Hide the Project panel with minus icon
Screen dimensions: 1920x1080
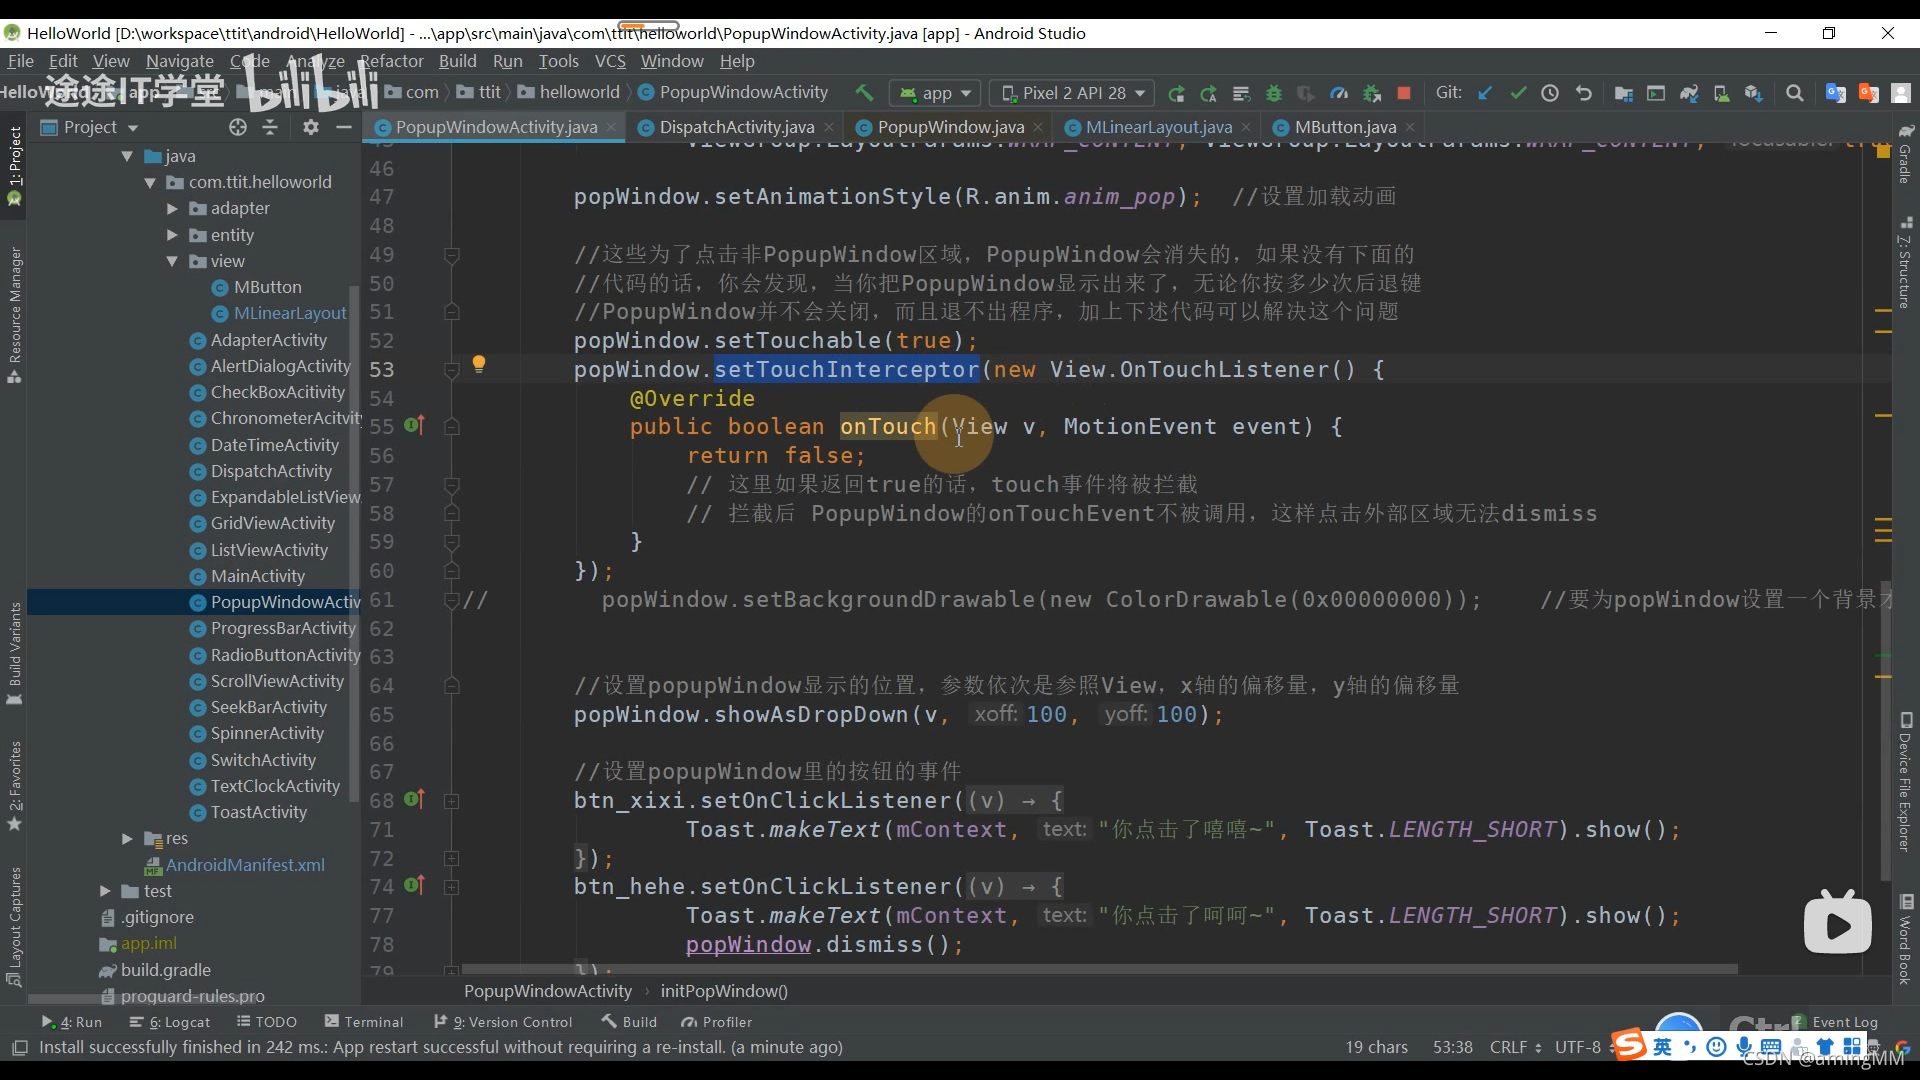pos(344,127)
